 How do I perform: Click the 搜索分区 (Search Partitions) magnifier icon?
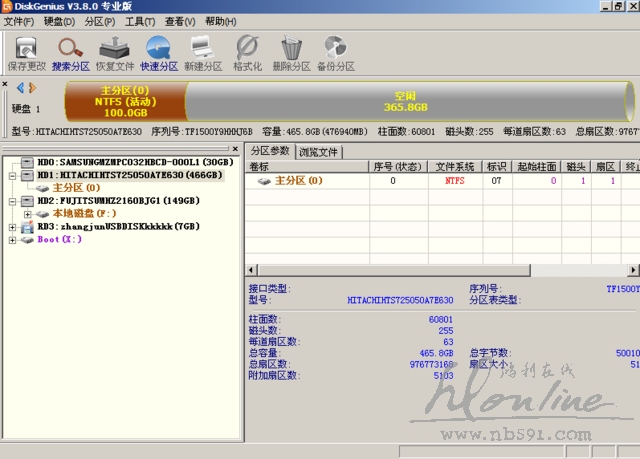click(71, 52)
